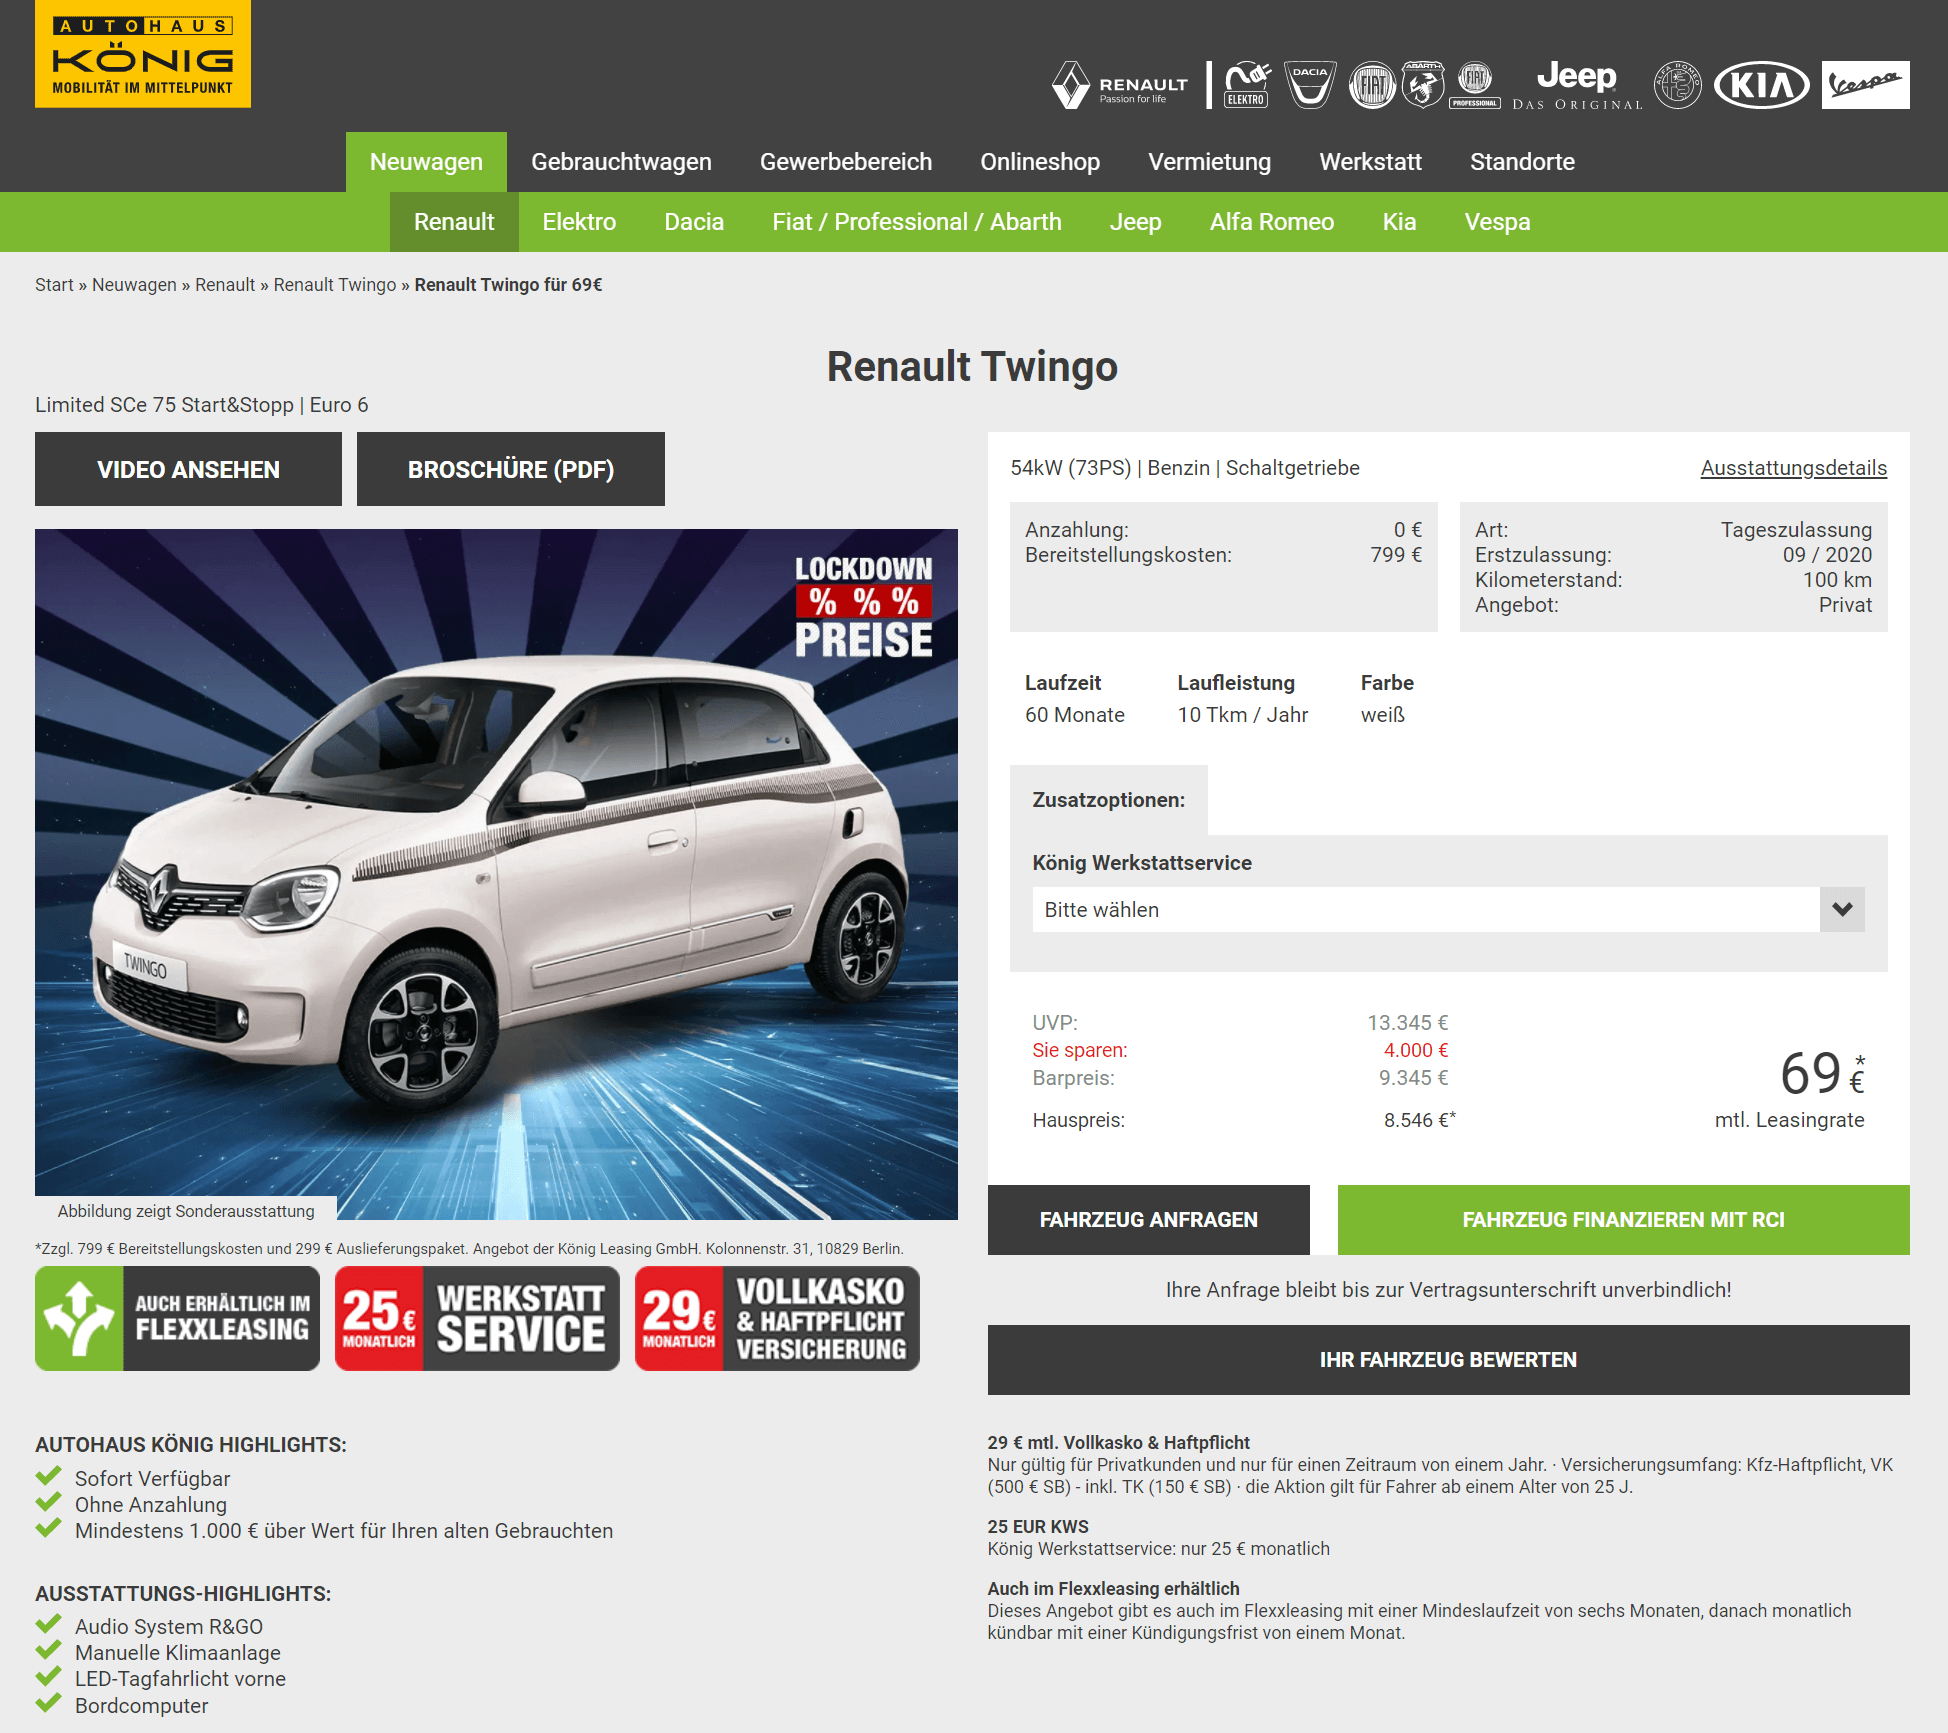
Task: Click the Fiat brand logo
Action: pyautogui.click(x=1372, y=85)
